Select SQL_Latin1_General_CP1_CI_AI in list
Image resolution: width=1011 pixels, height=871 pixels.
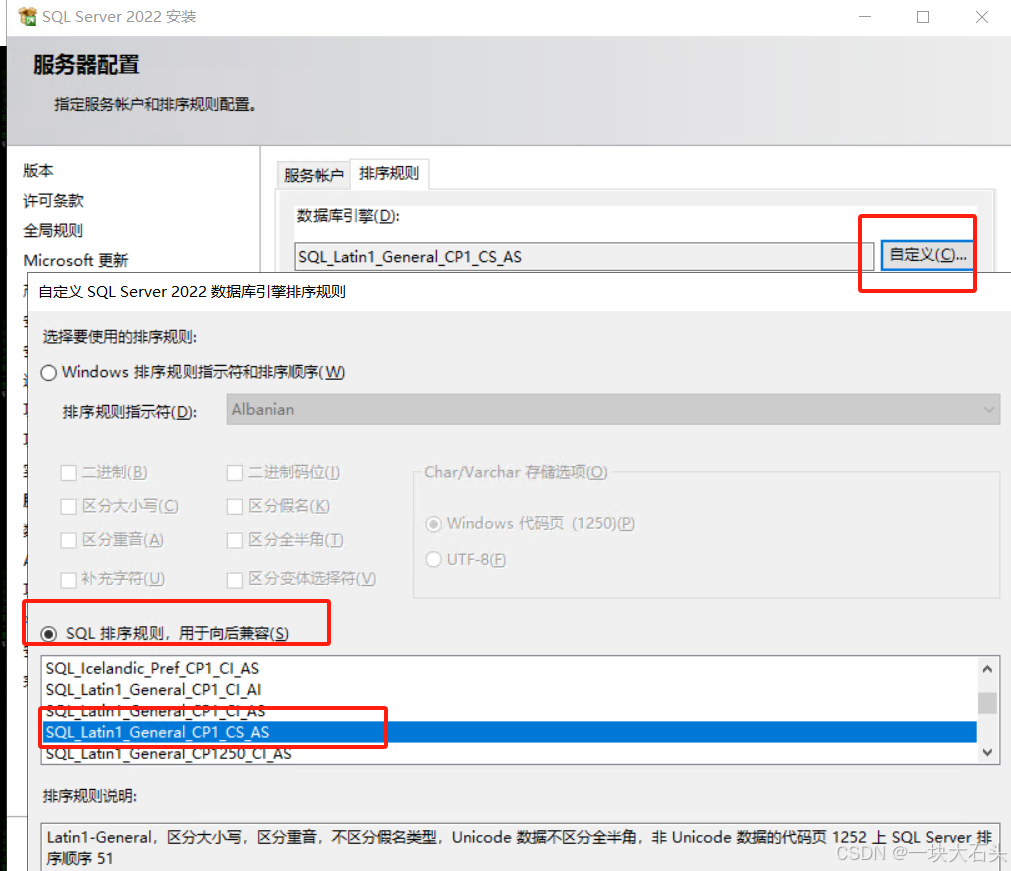coord(509,690)
